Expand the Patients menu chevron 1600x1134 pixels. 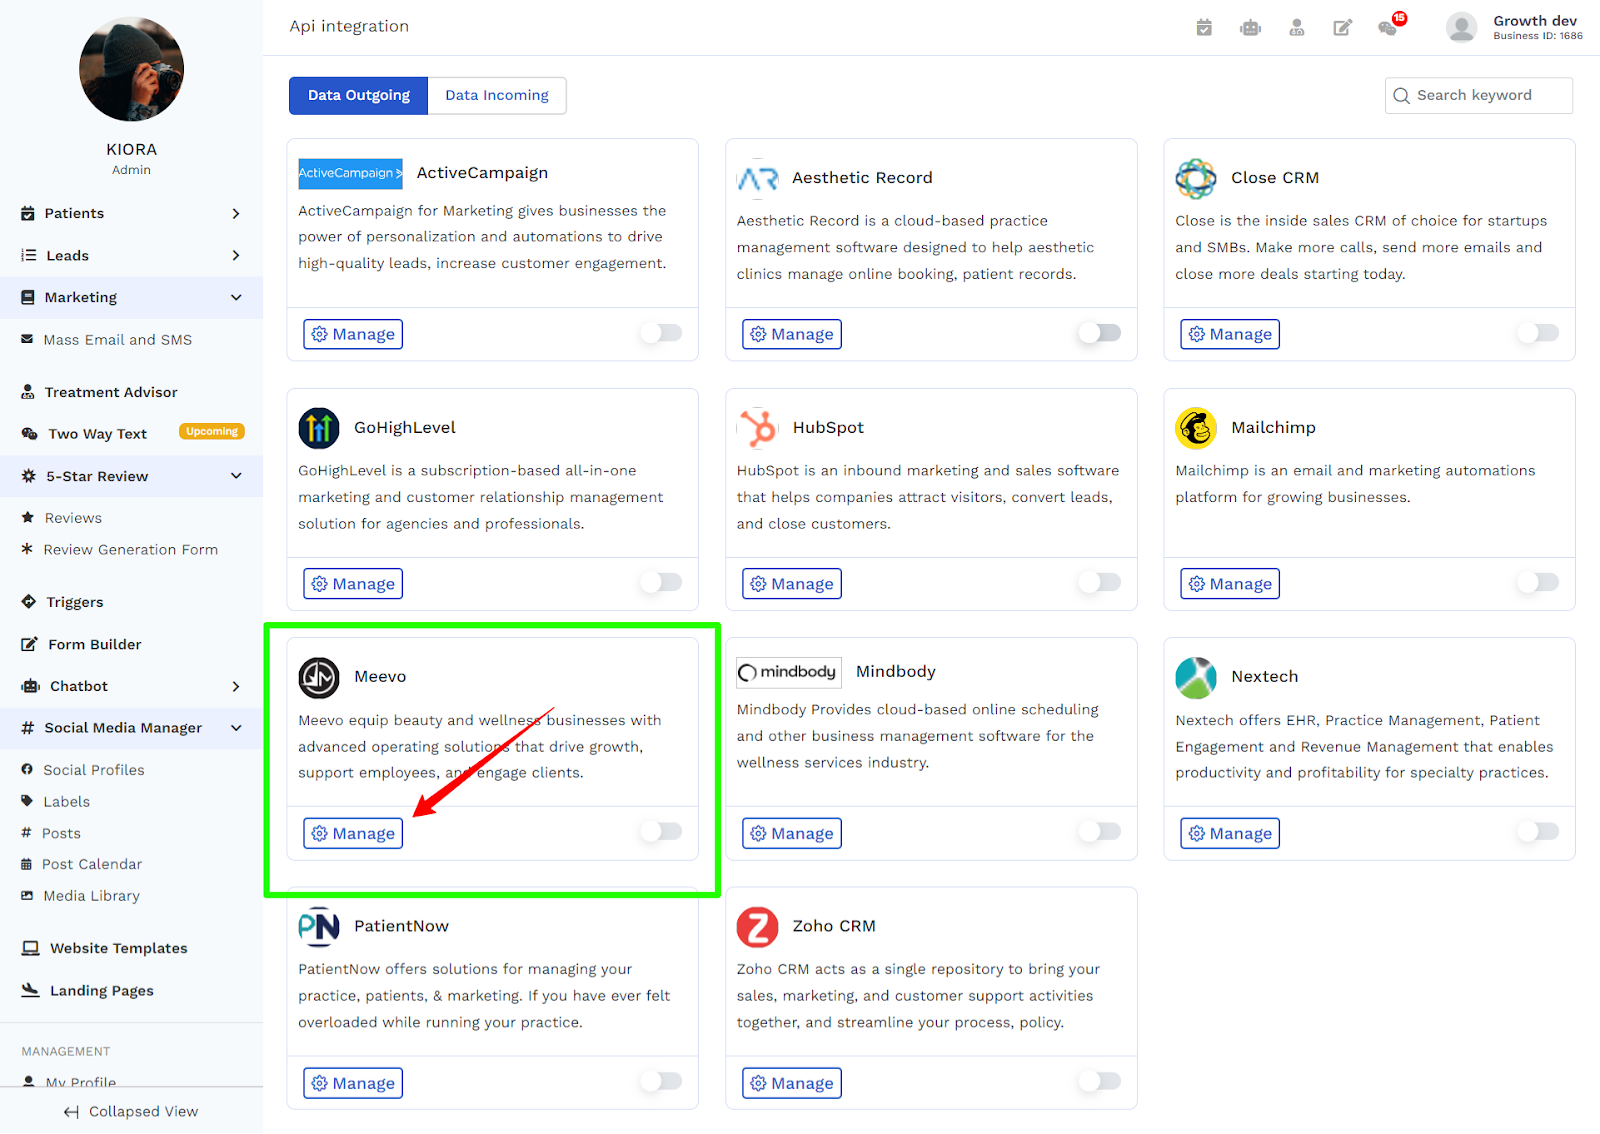tap(236, 213)
